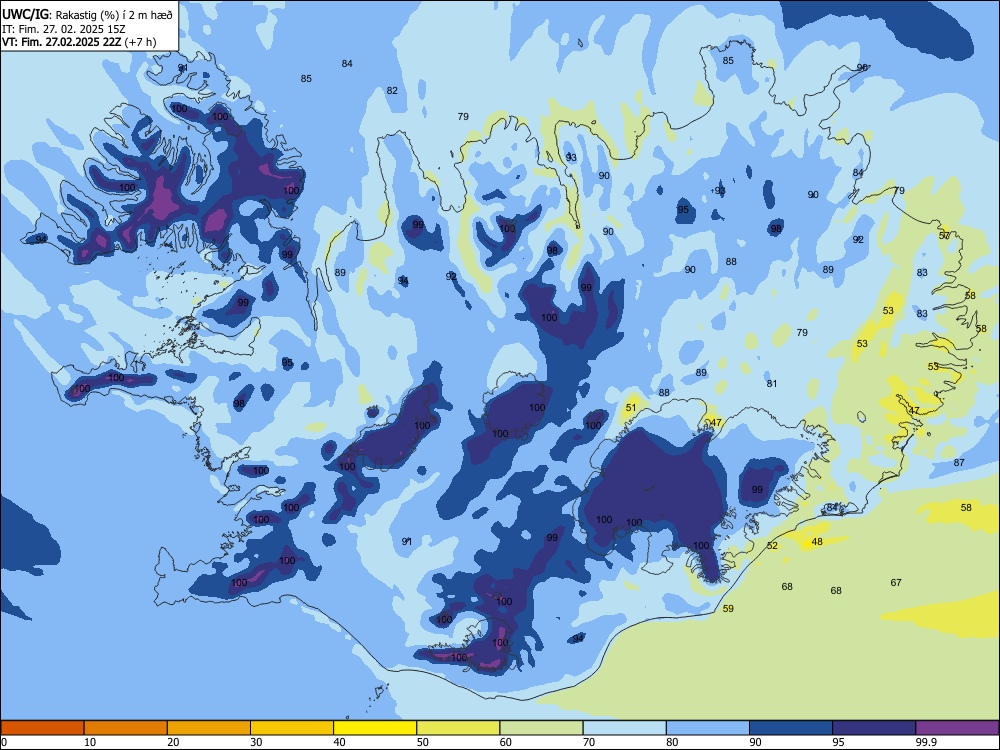Click the humidity value "52" near southeast coast
This screenshot has width=1000, height=750.
(x=772, y=545)
